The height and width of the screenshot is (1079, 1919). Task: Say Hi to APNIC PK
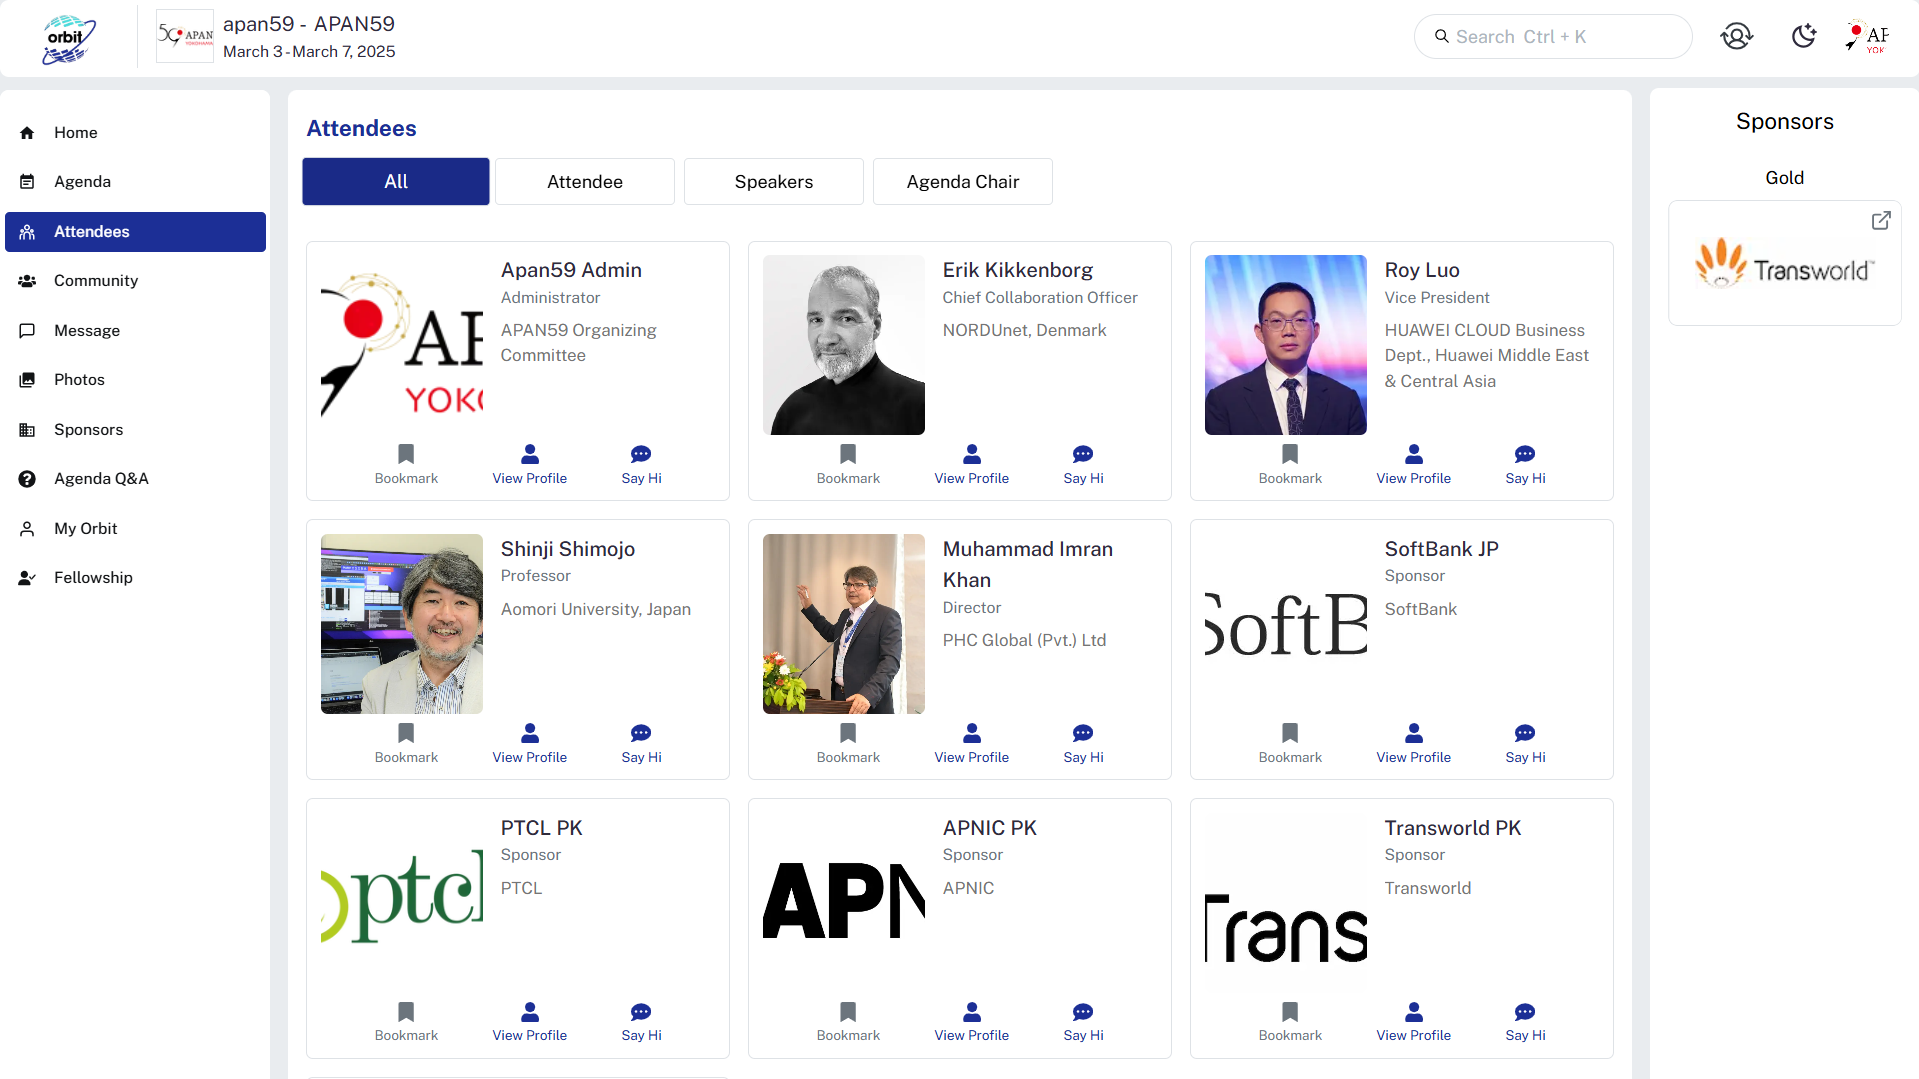pyautogui.click(x=1084, y=1022)
